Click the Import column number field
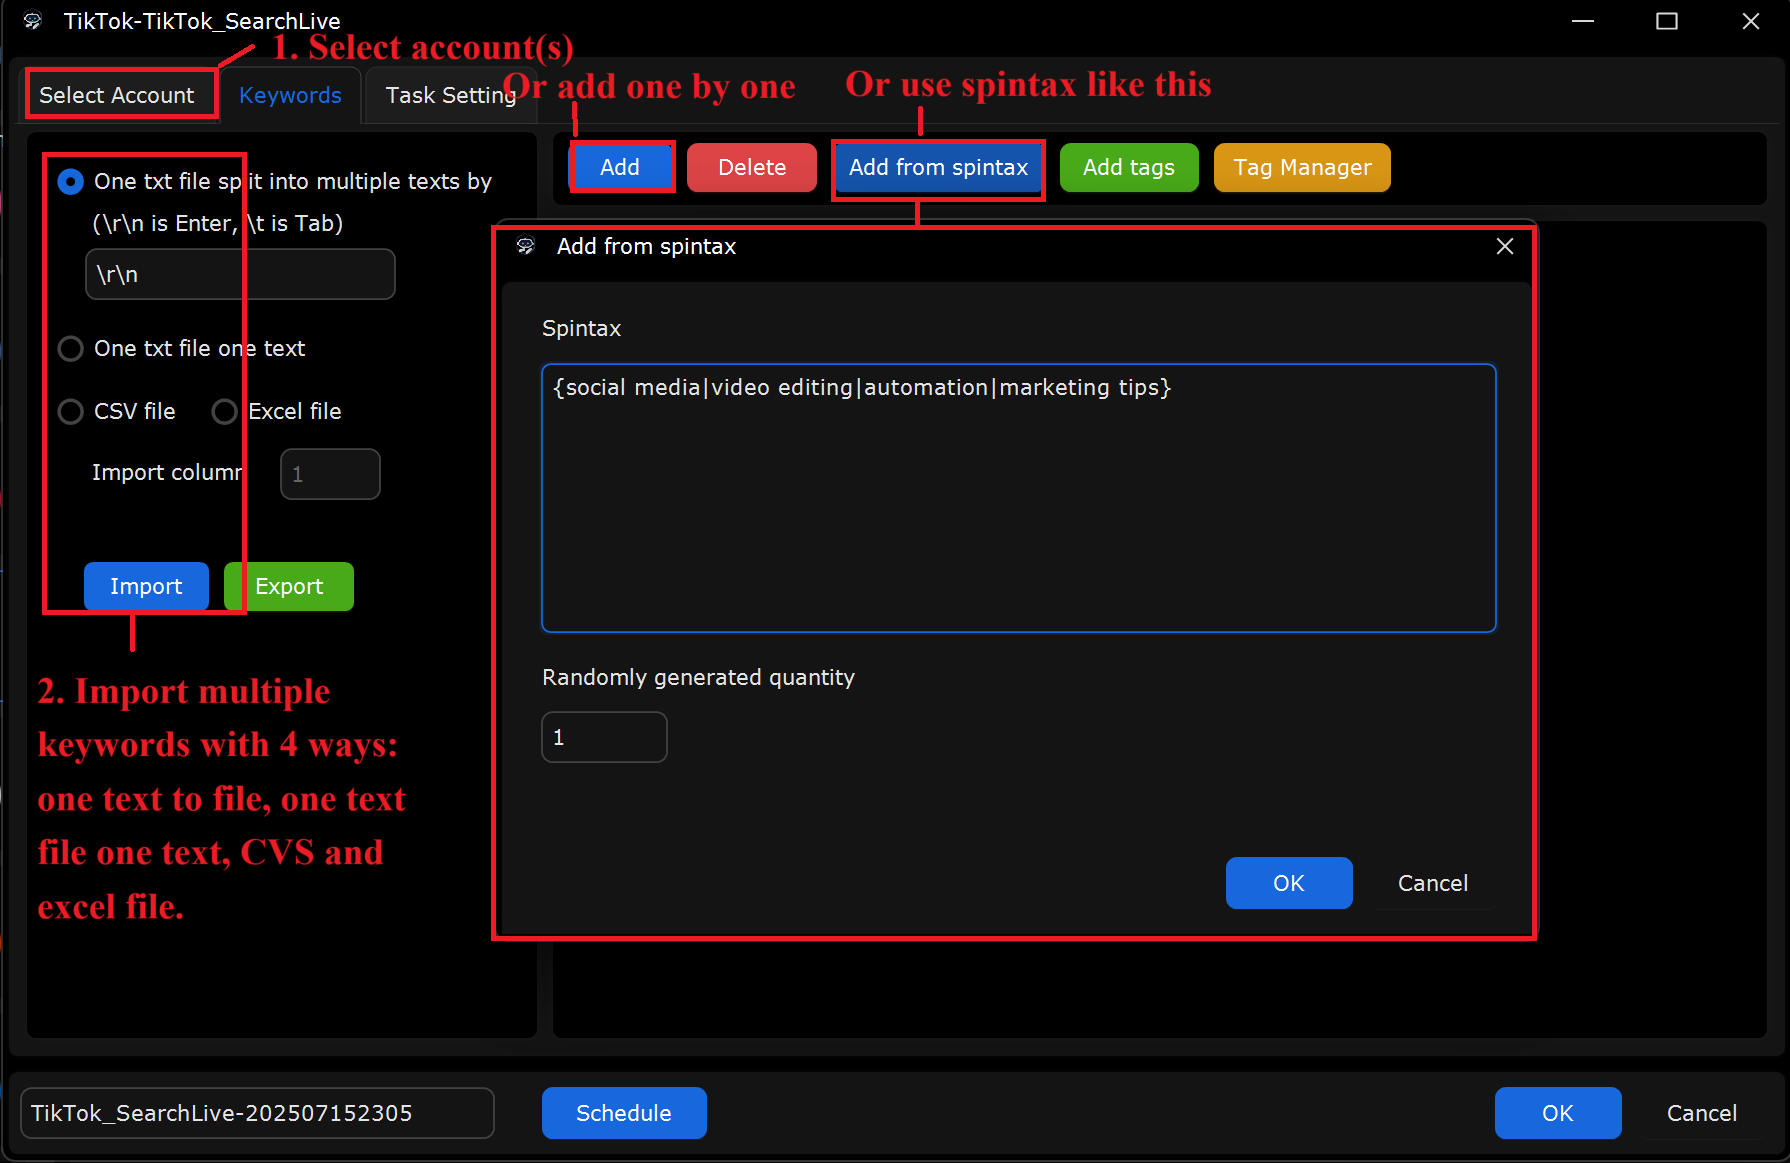Screen dimensions: 1790x1163 coord(330,474)
